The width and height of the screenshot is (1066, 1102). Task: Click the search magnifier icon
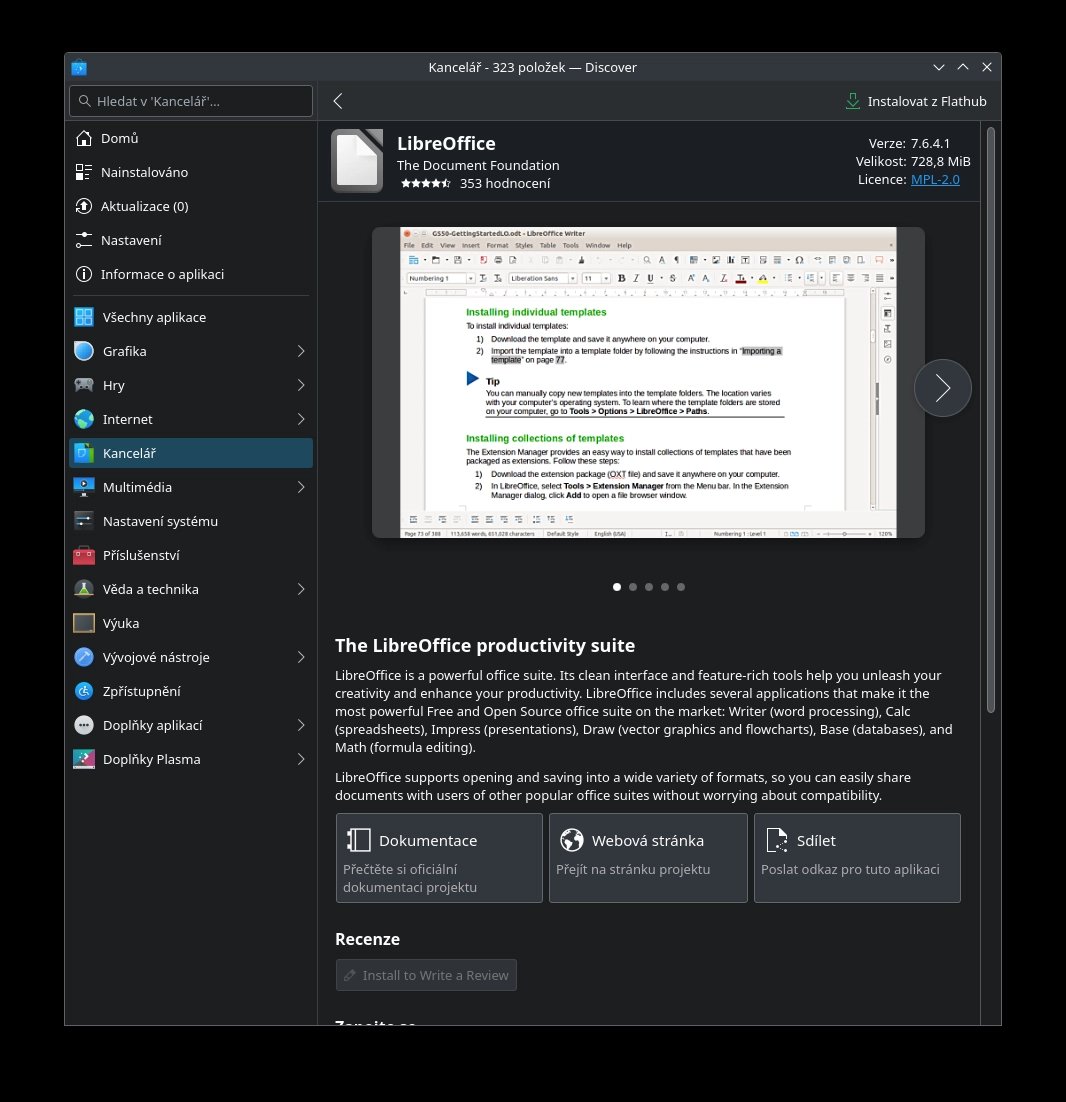click(84, 101)
